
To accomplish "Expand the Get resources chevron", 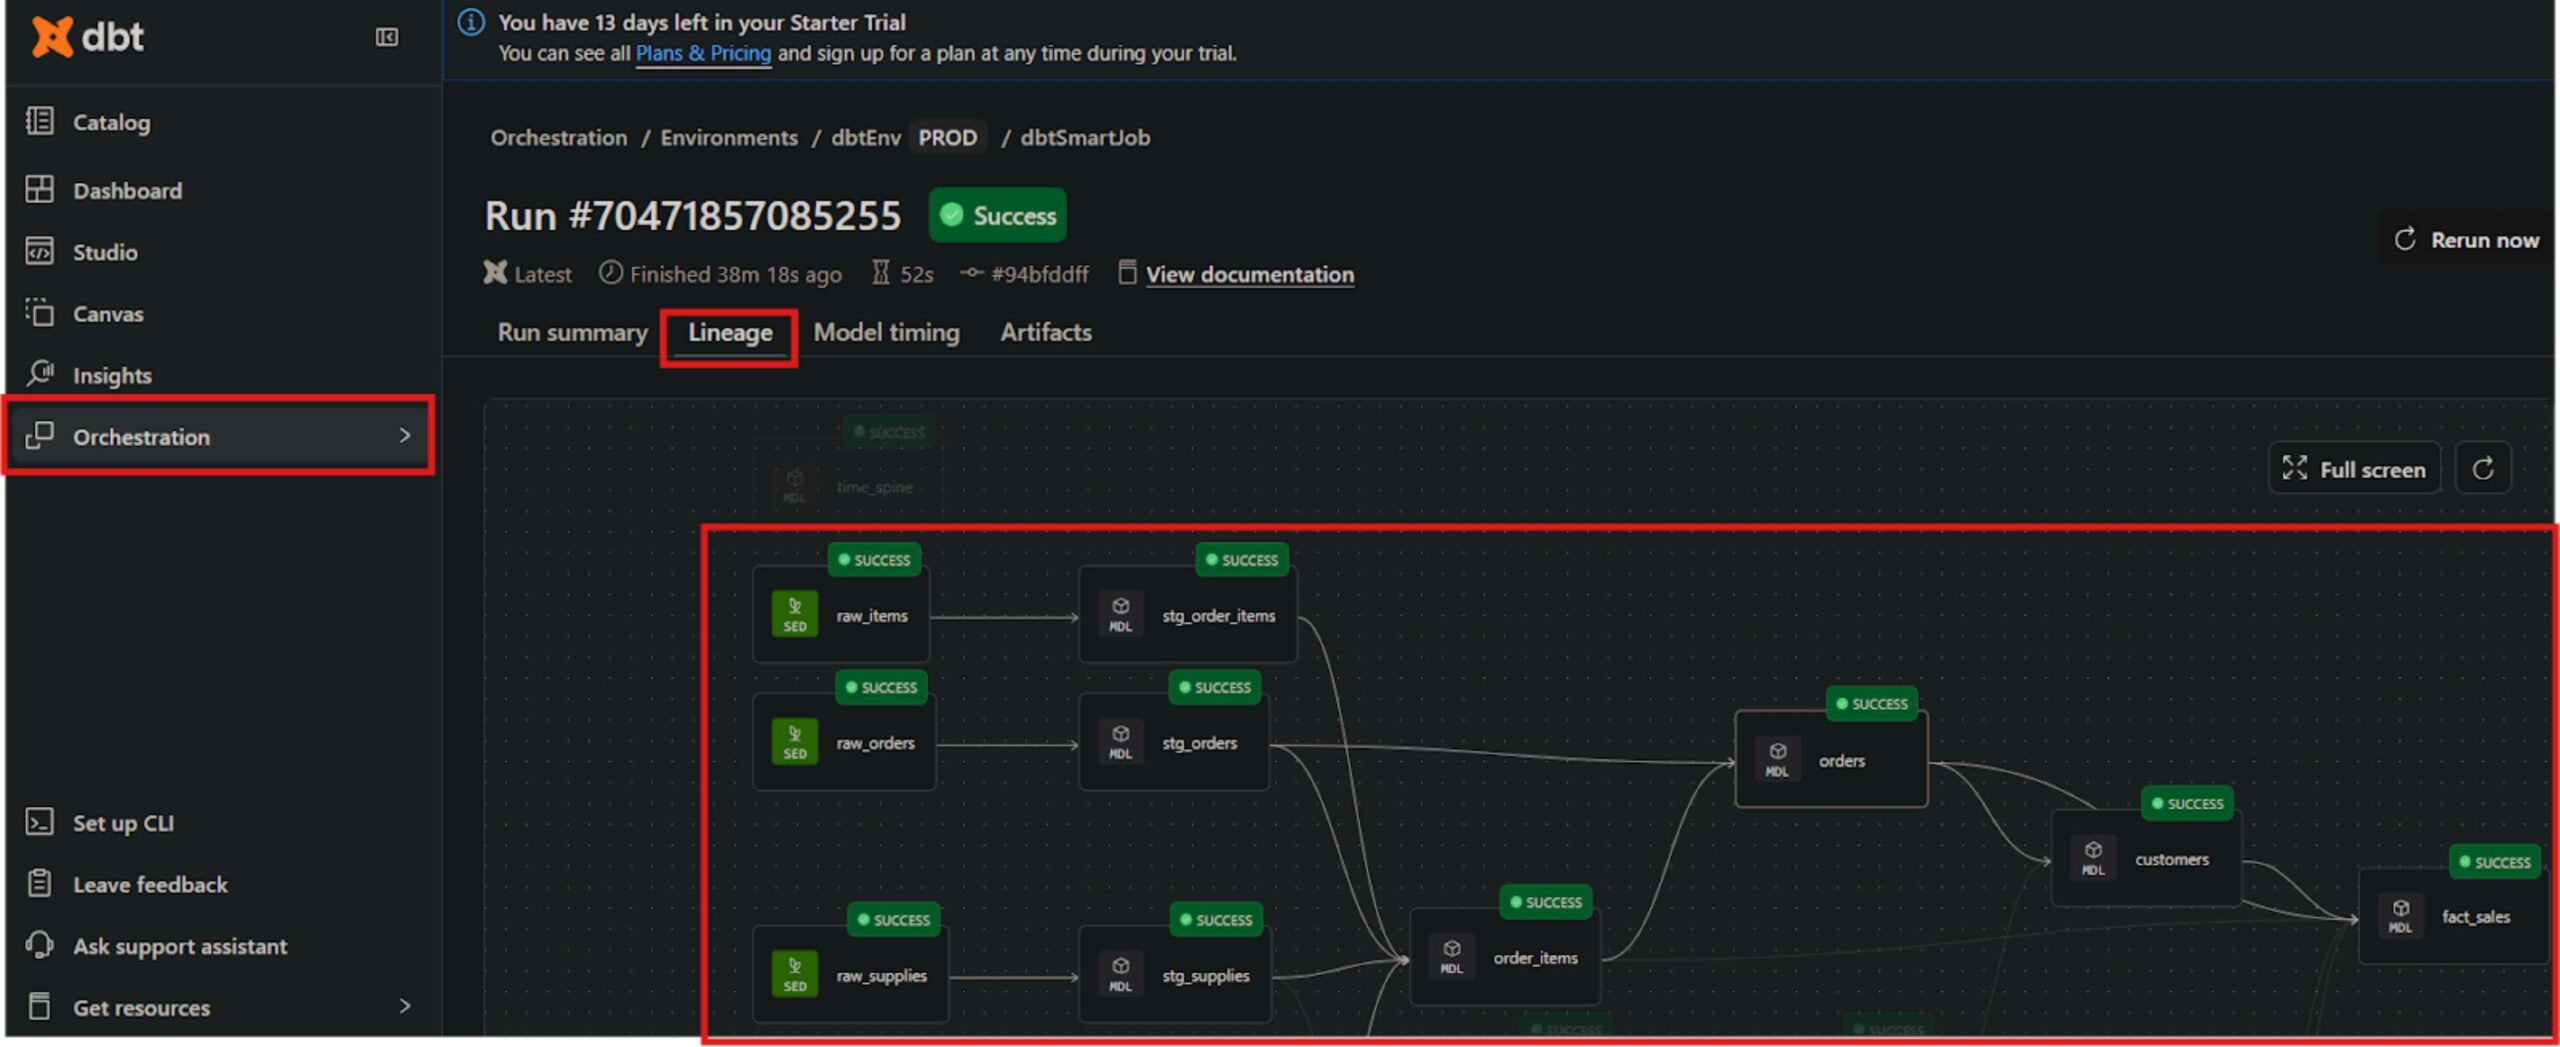I will [404, 1007].
